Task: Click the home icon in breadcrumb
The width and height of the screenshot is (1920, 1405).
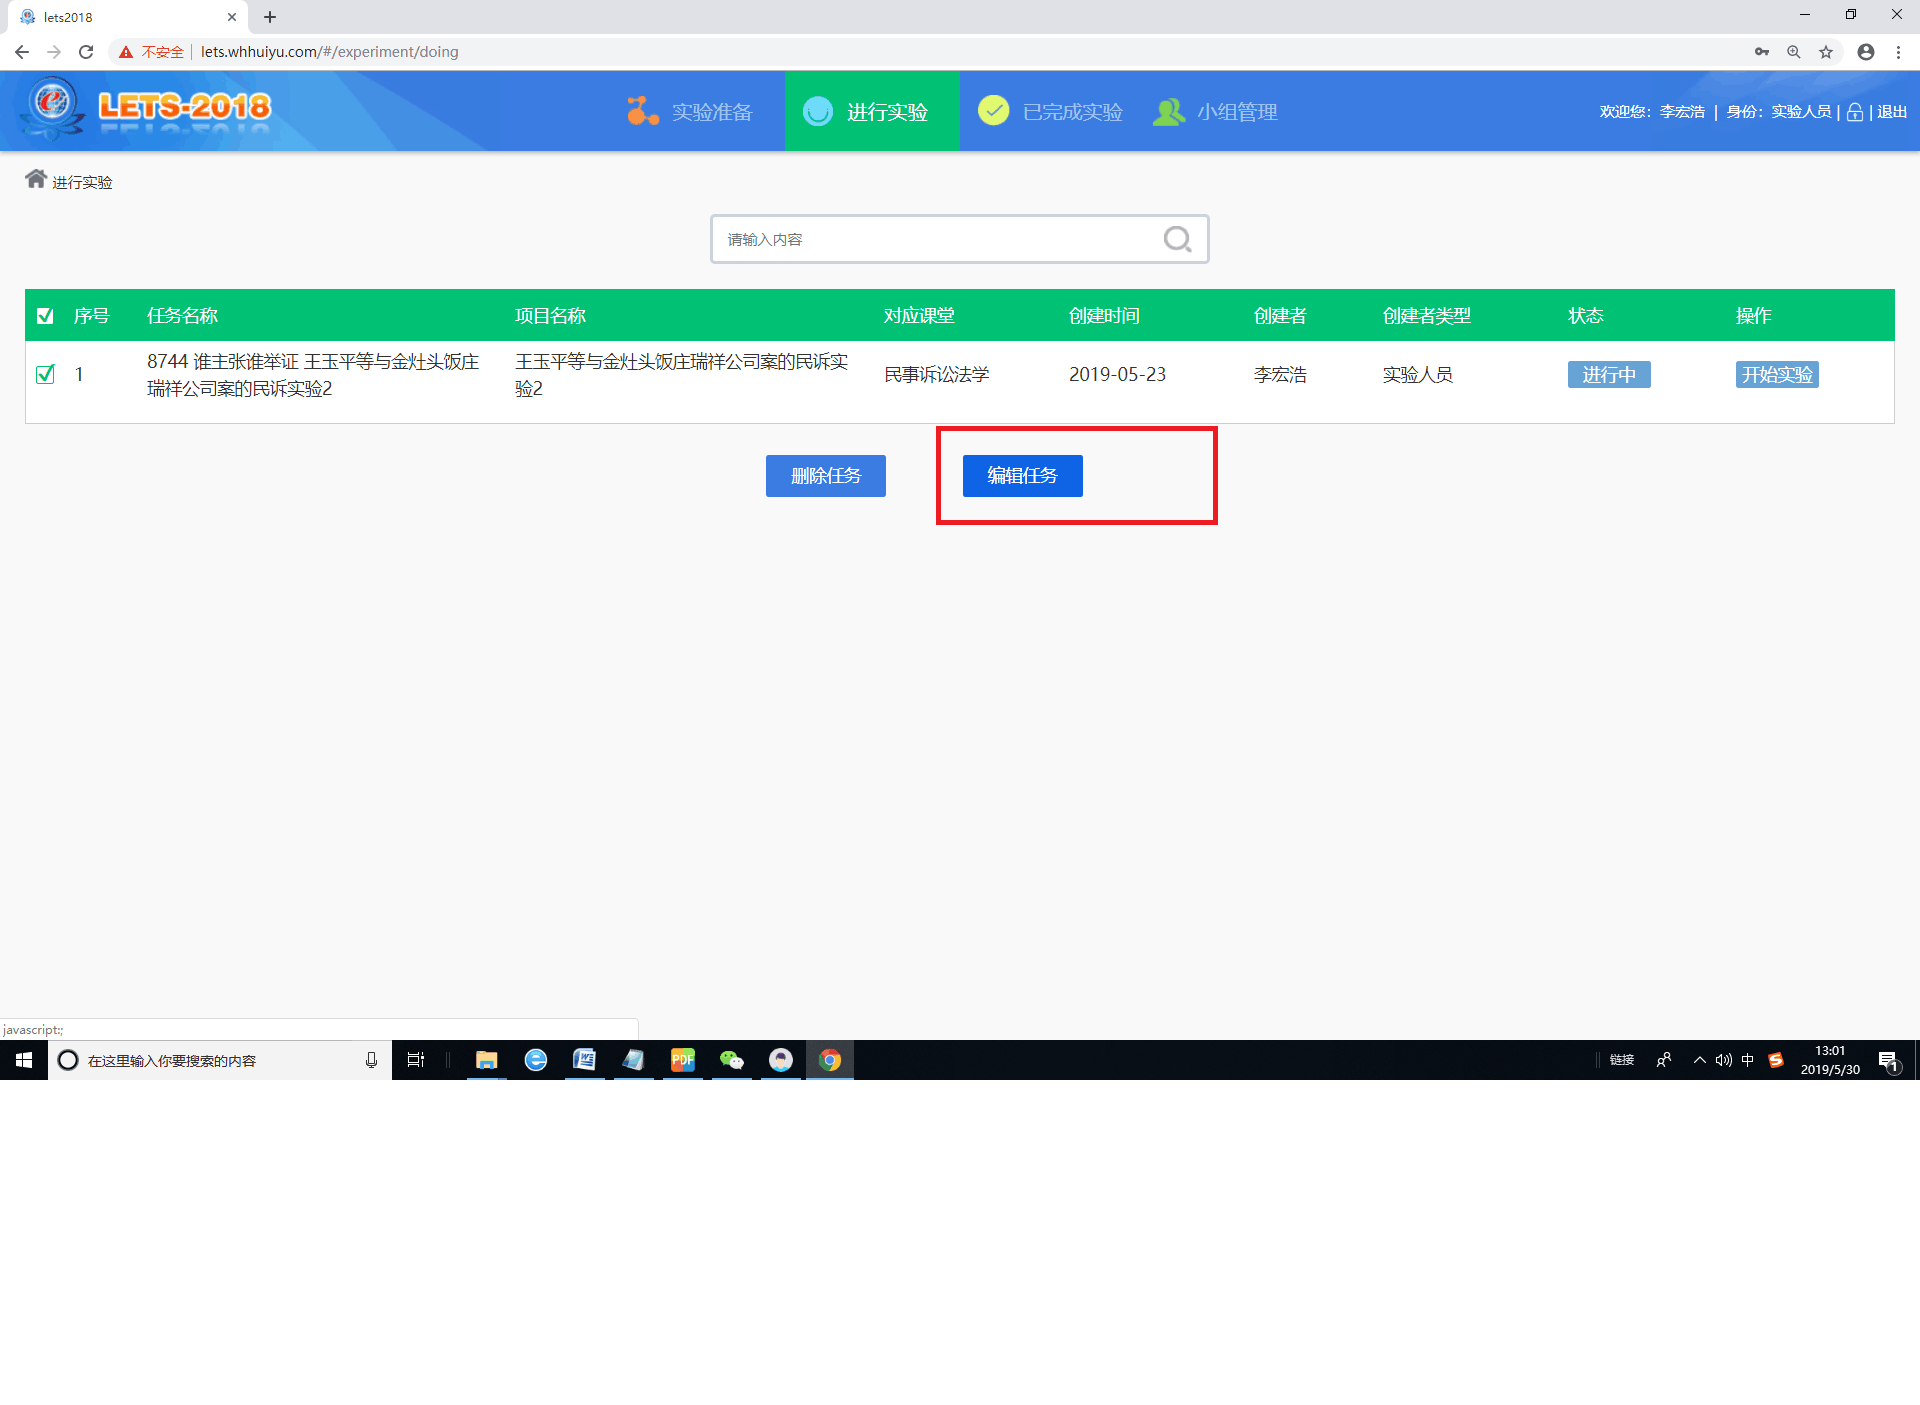Action: pyautogui.click(x=36, y=179)
